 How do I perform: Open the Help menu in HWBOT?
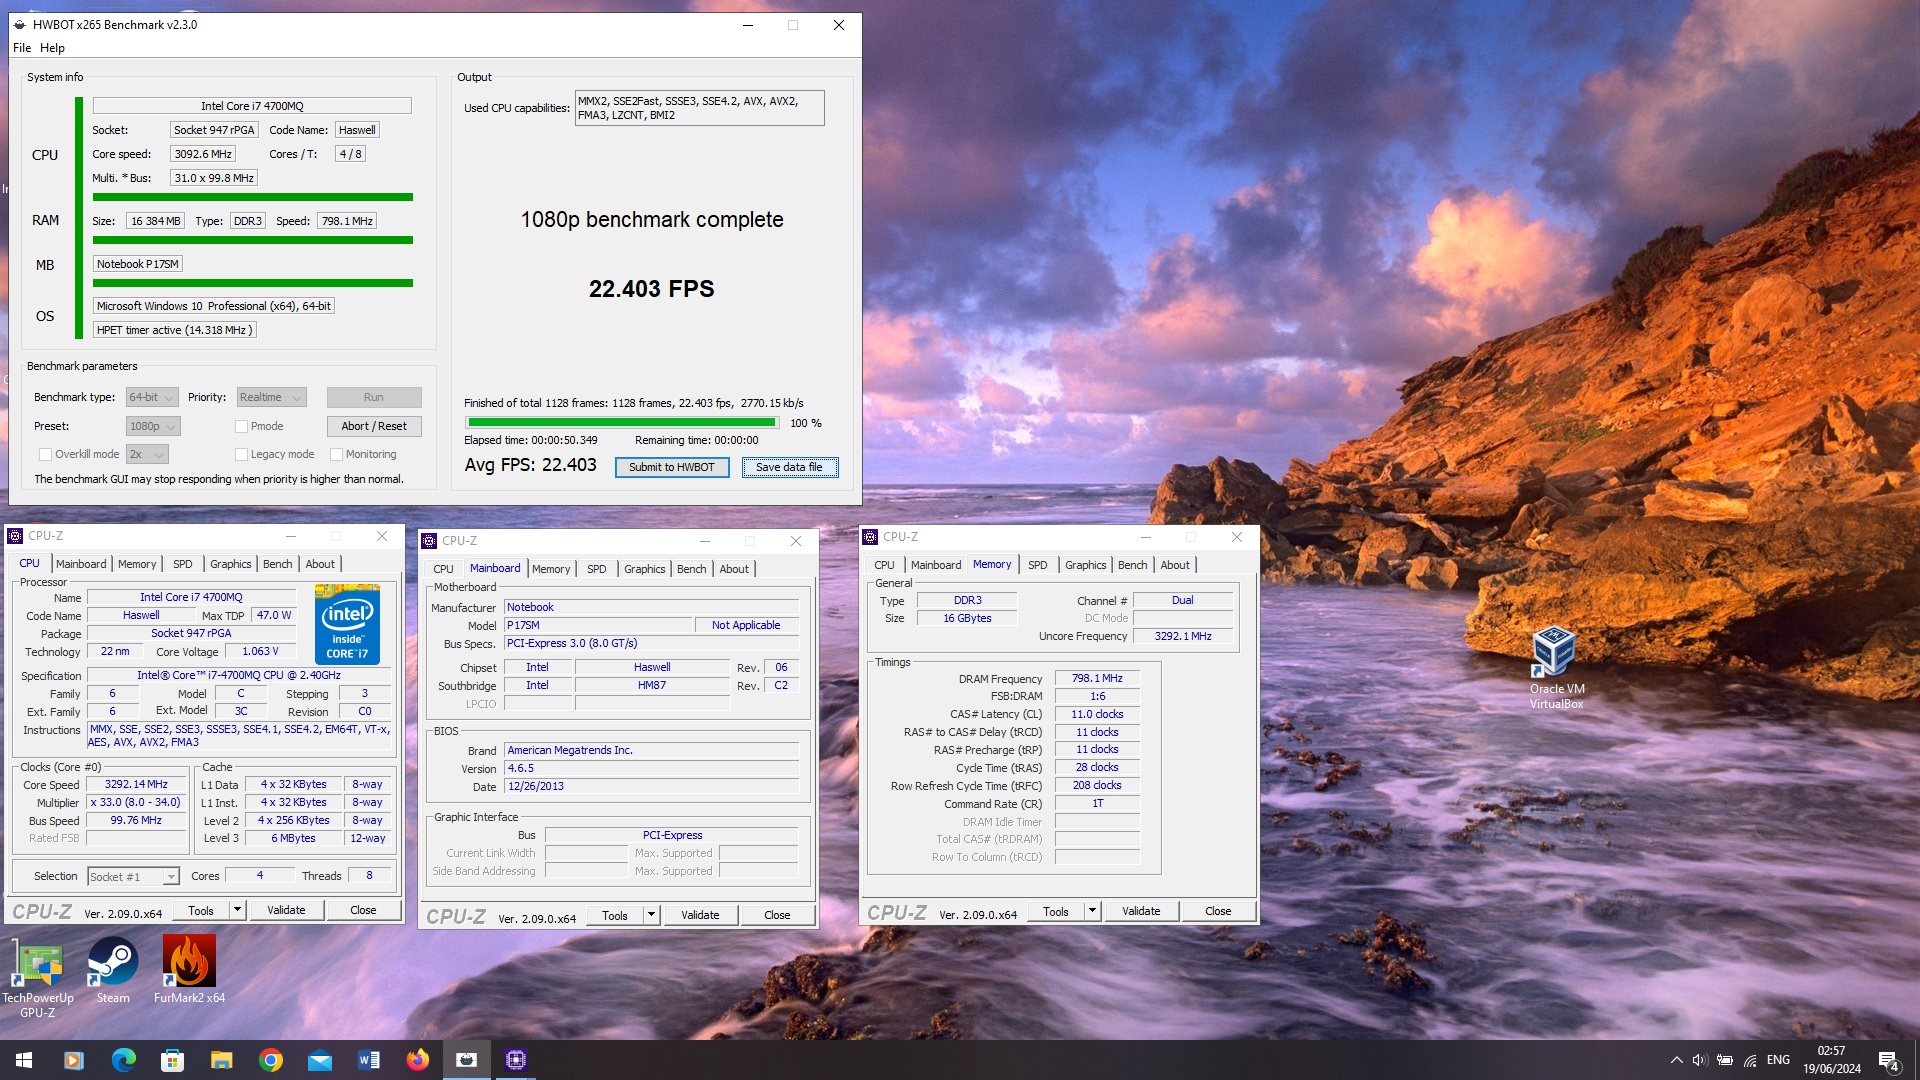(x=52, y=48)
